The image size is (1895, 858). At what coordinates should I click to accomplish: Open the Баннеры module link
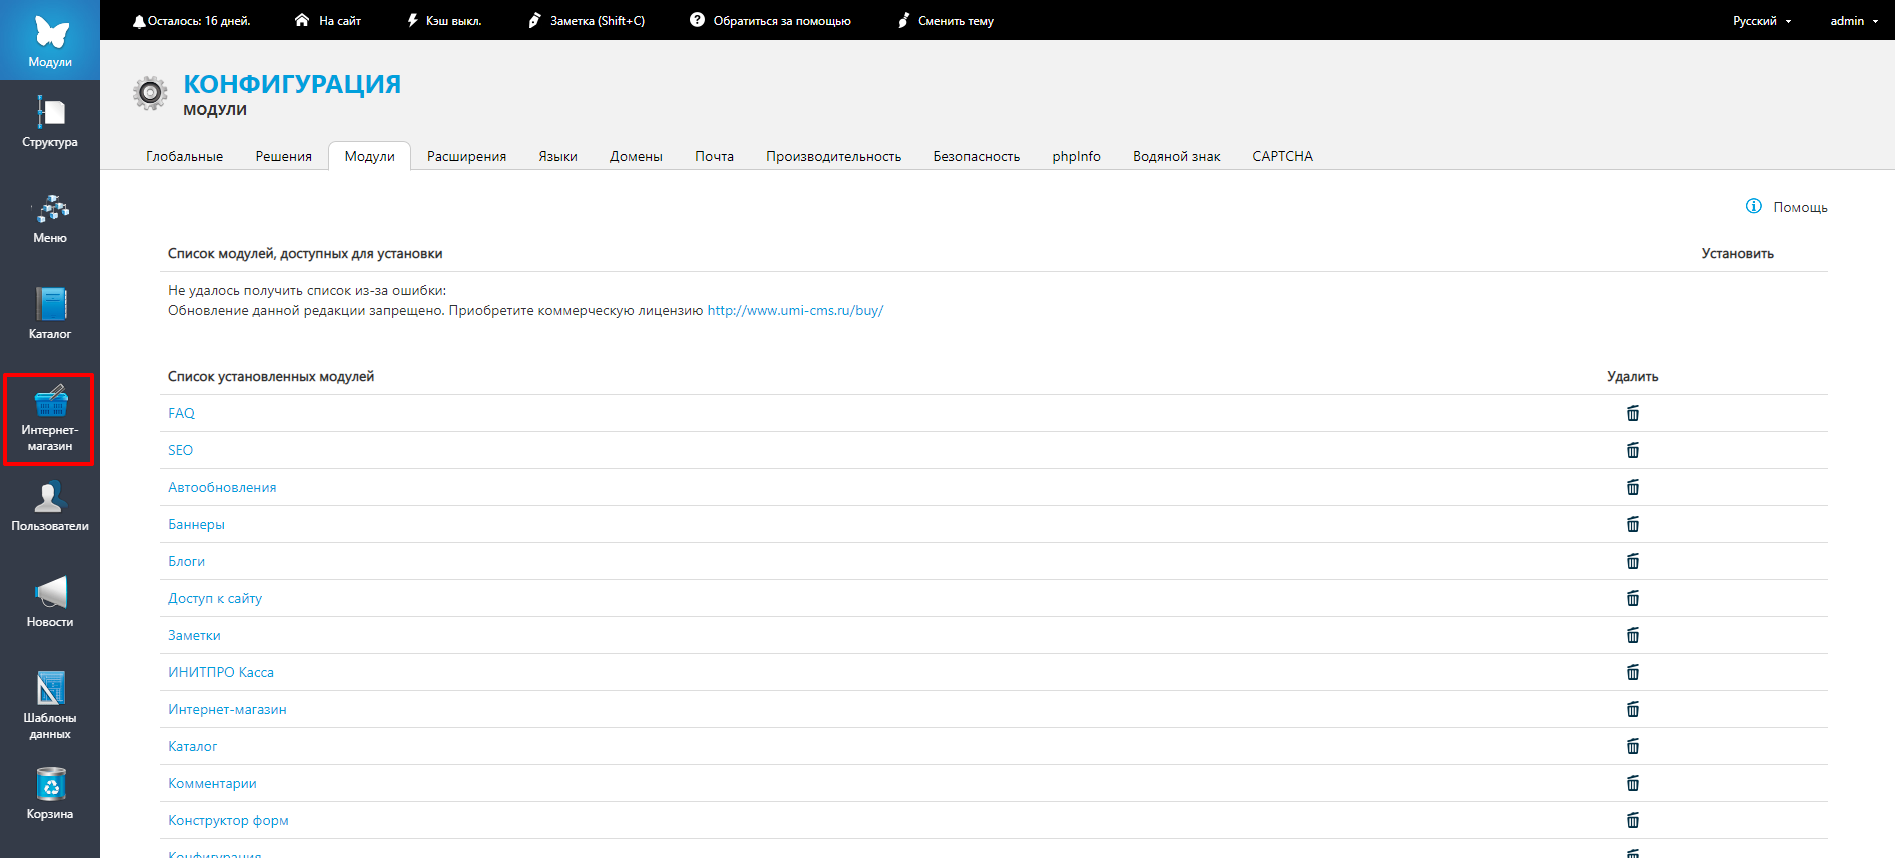[196, 524]
